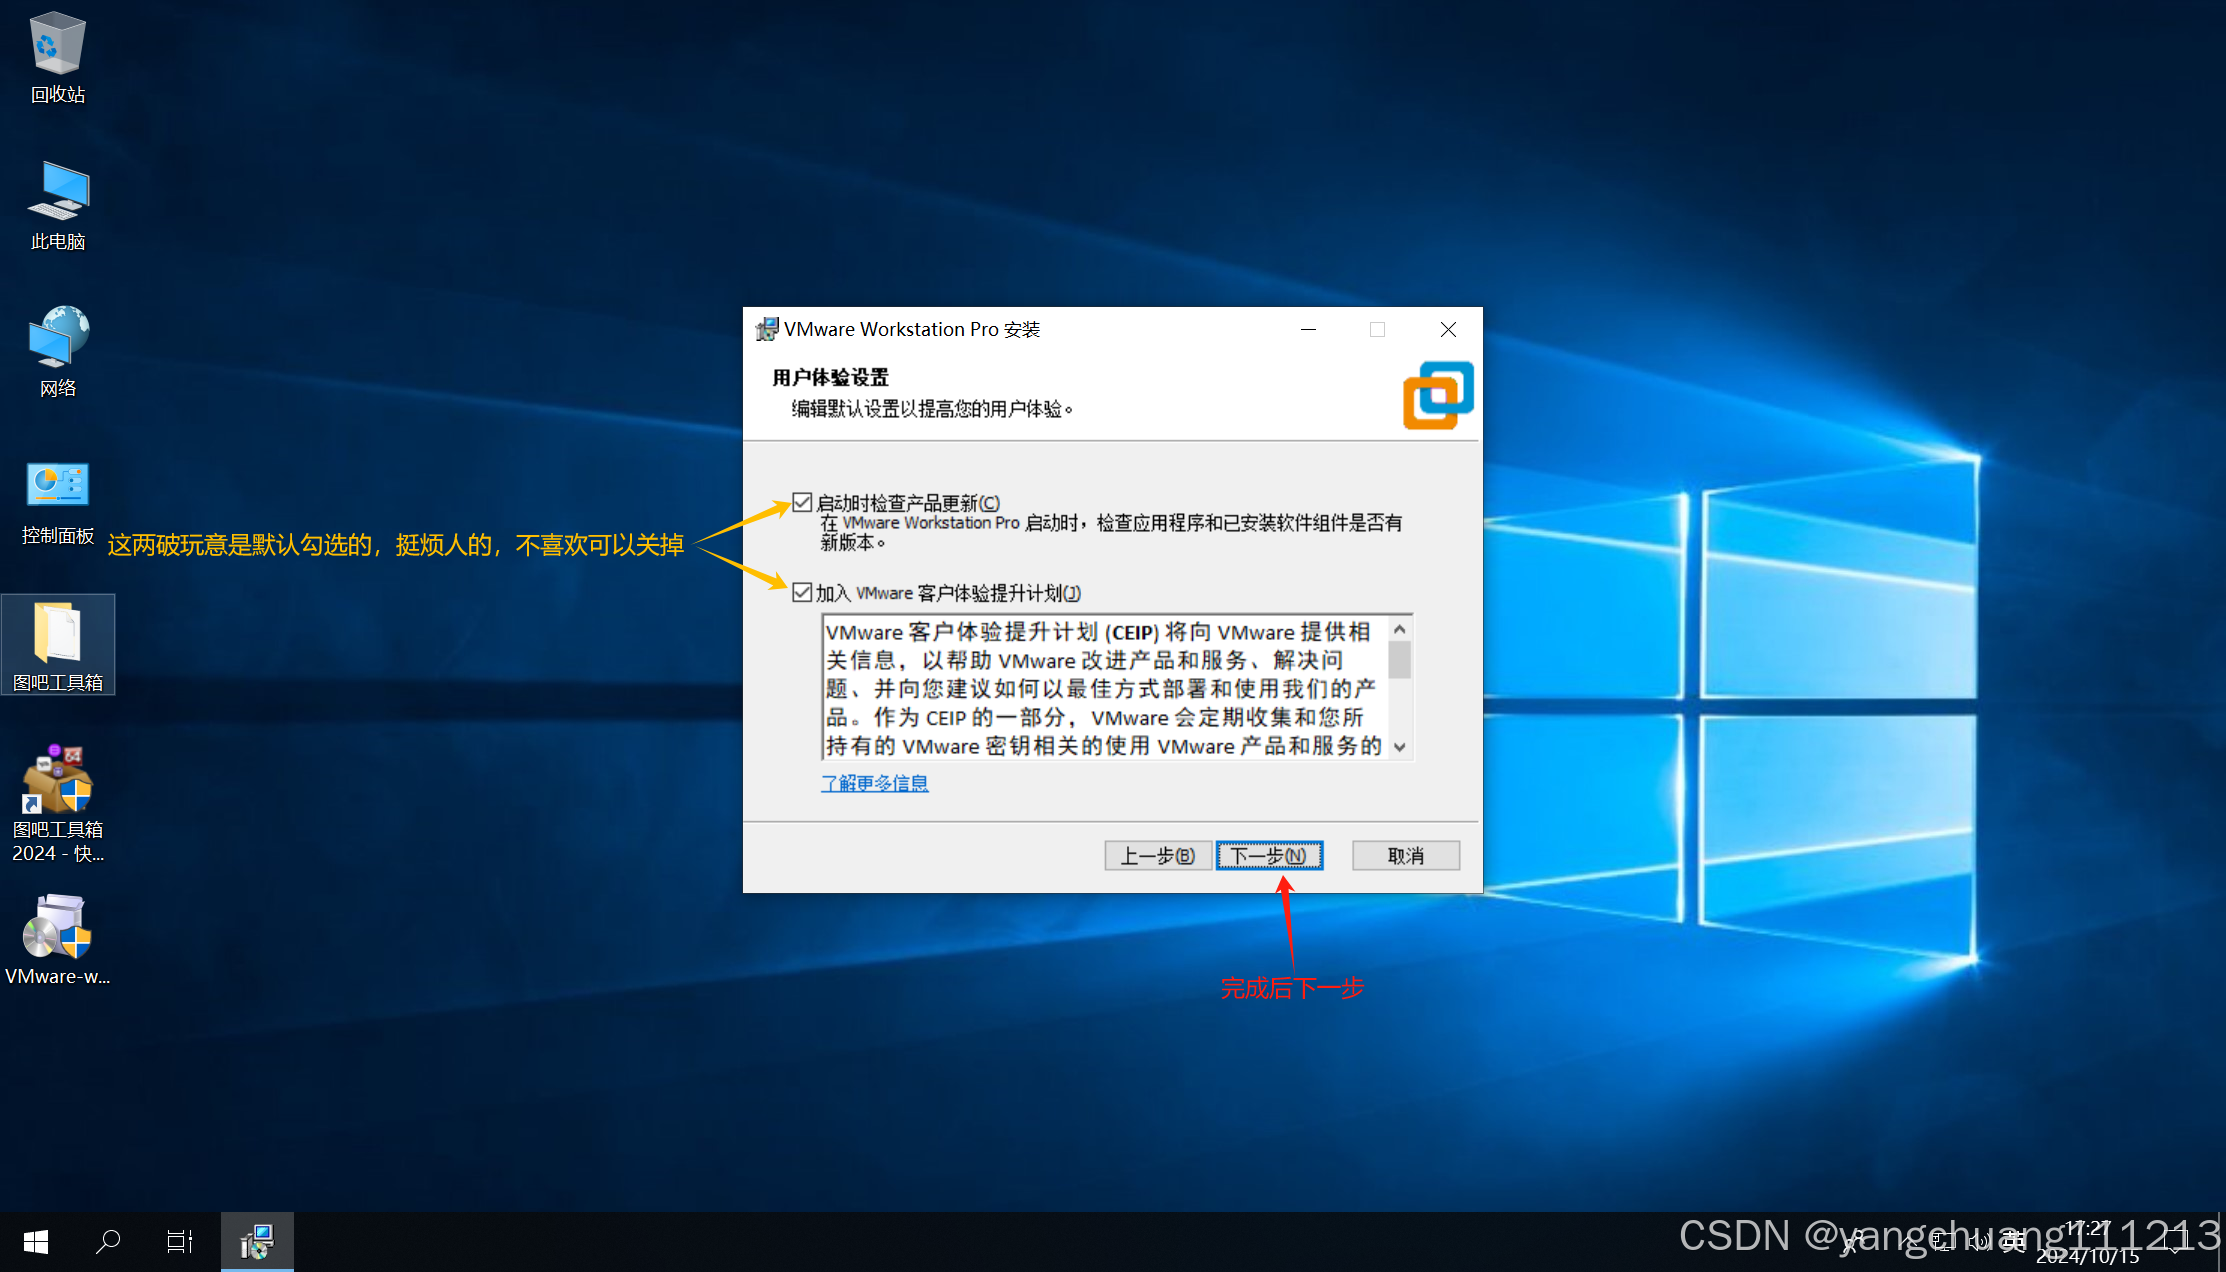
Task: Uncheck 加入 VMware 客户体验提升计划 checkbox
Action: (x=802, y=592)
